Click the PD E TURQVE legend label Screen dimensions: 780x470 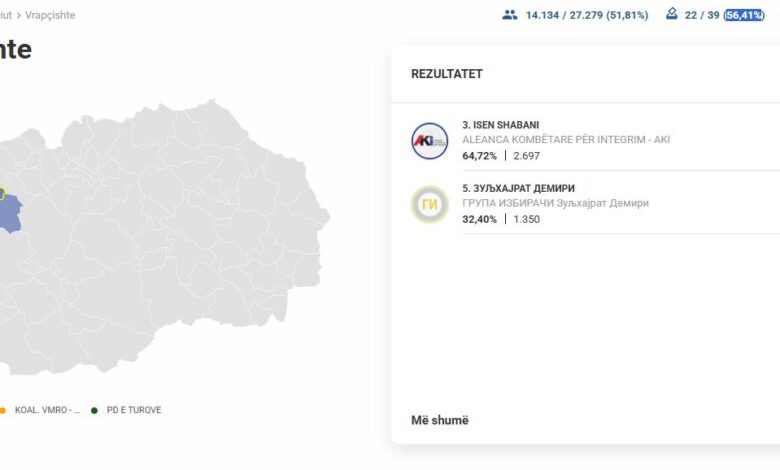tap(134, 410)
